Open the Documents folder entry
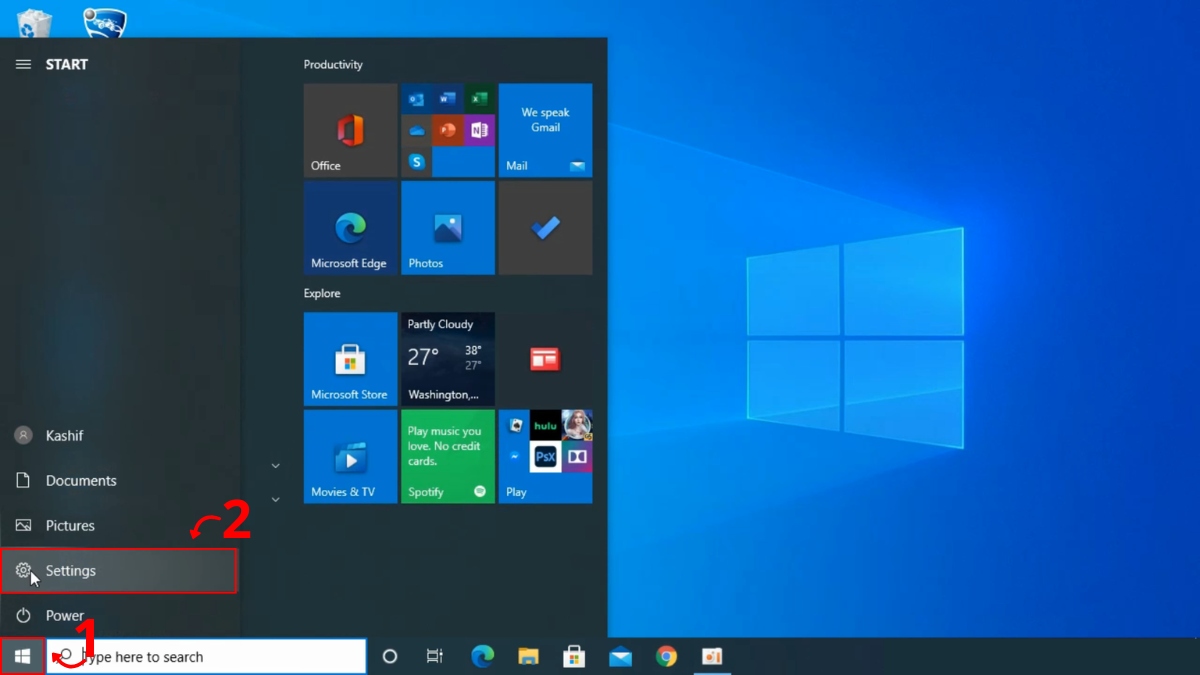Viewport: 1200px width, 675px height. pyautogui.click(x=80, y=480)
